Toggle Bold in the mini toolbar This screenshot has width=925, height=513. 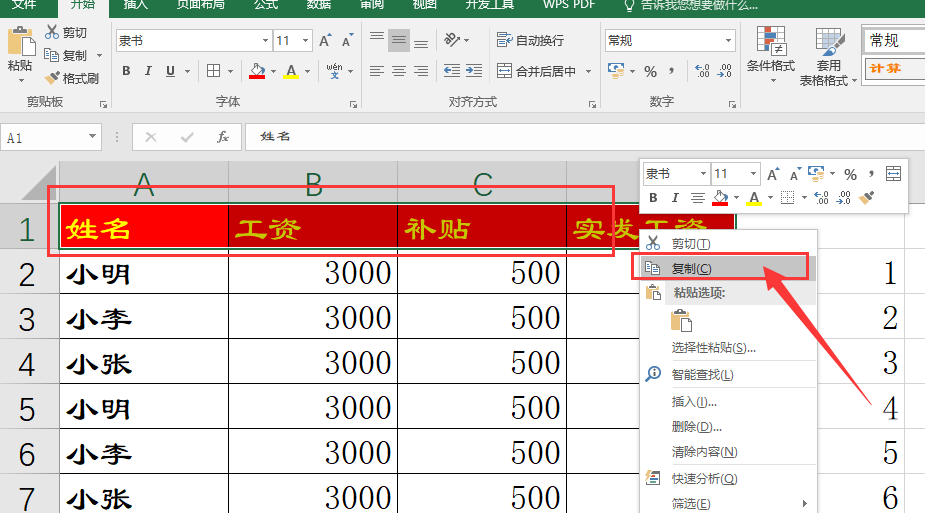point(654,198)
